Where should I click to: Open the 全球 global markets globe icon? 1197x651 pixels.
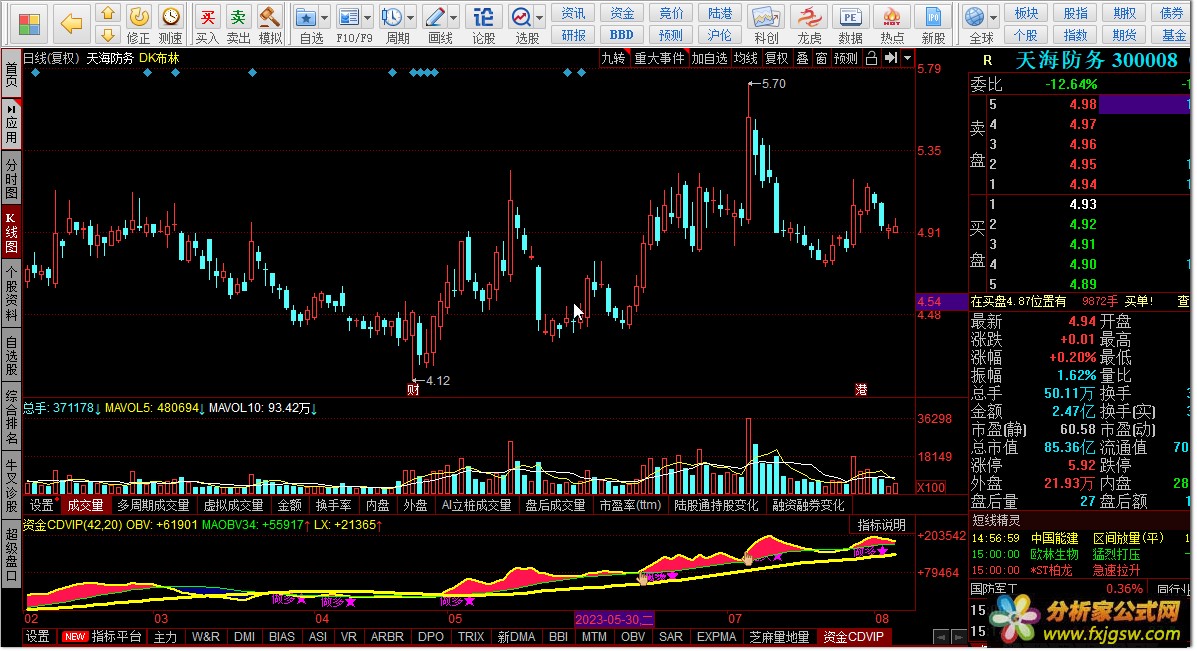(975, 24)
